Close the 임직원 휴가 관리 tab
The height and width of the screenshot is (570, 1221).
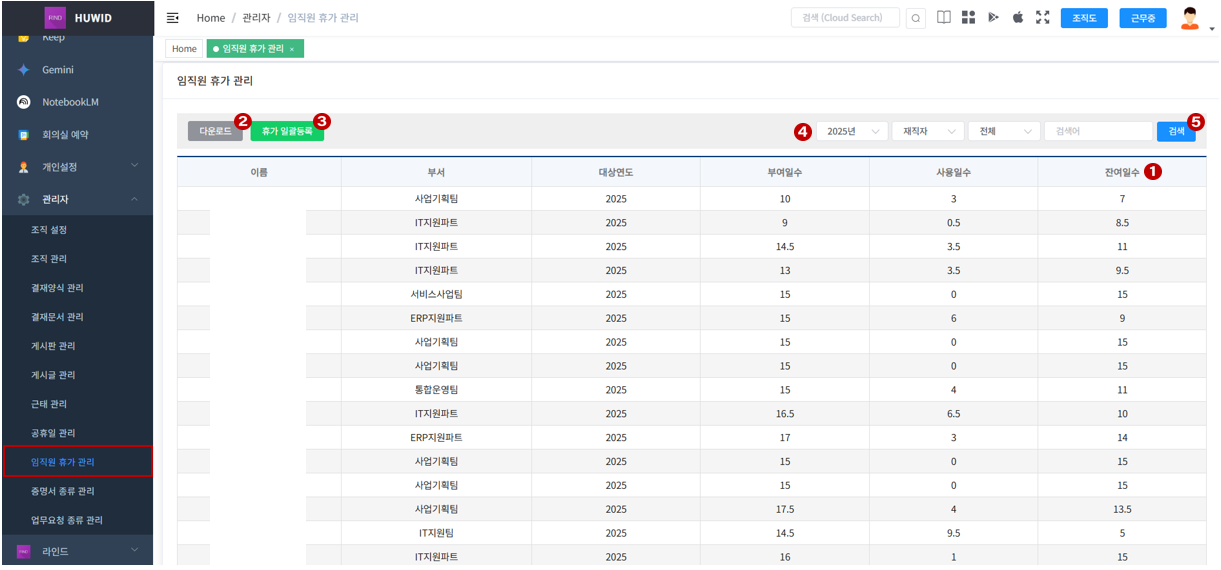[x=292, y=49]
